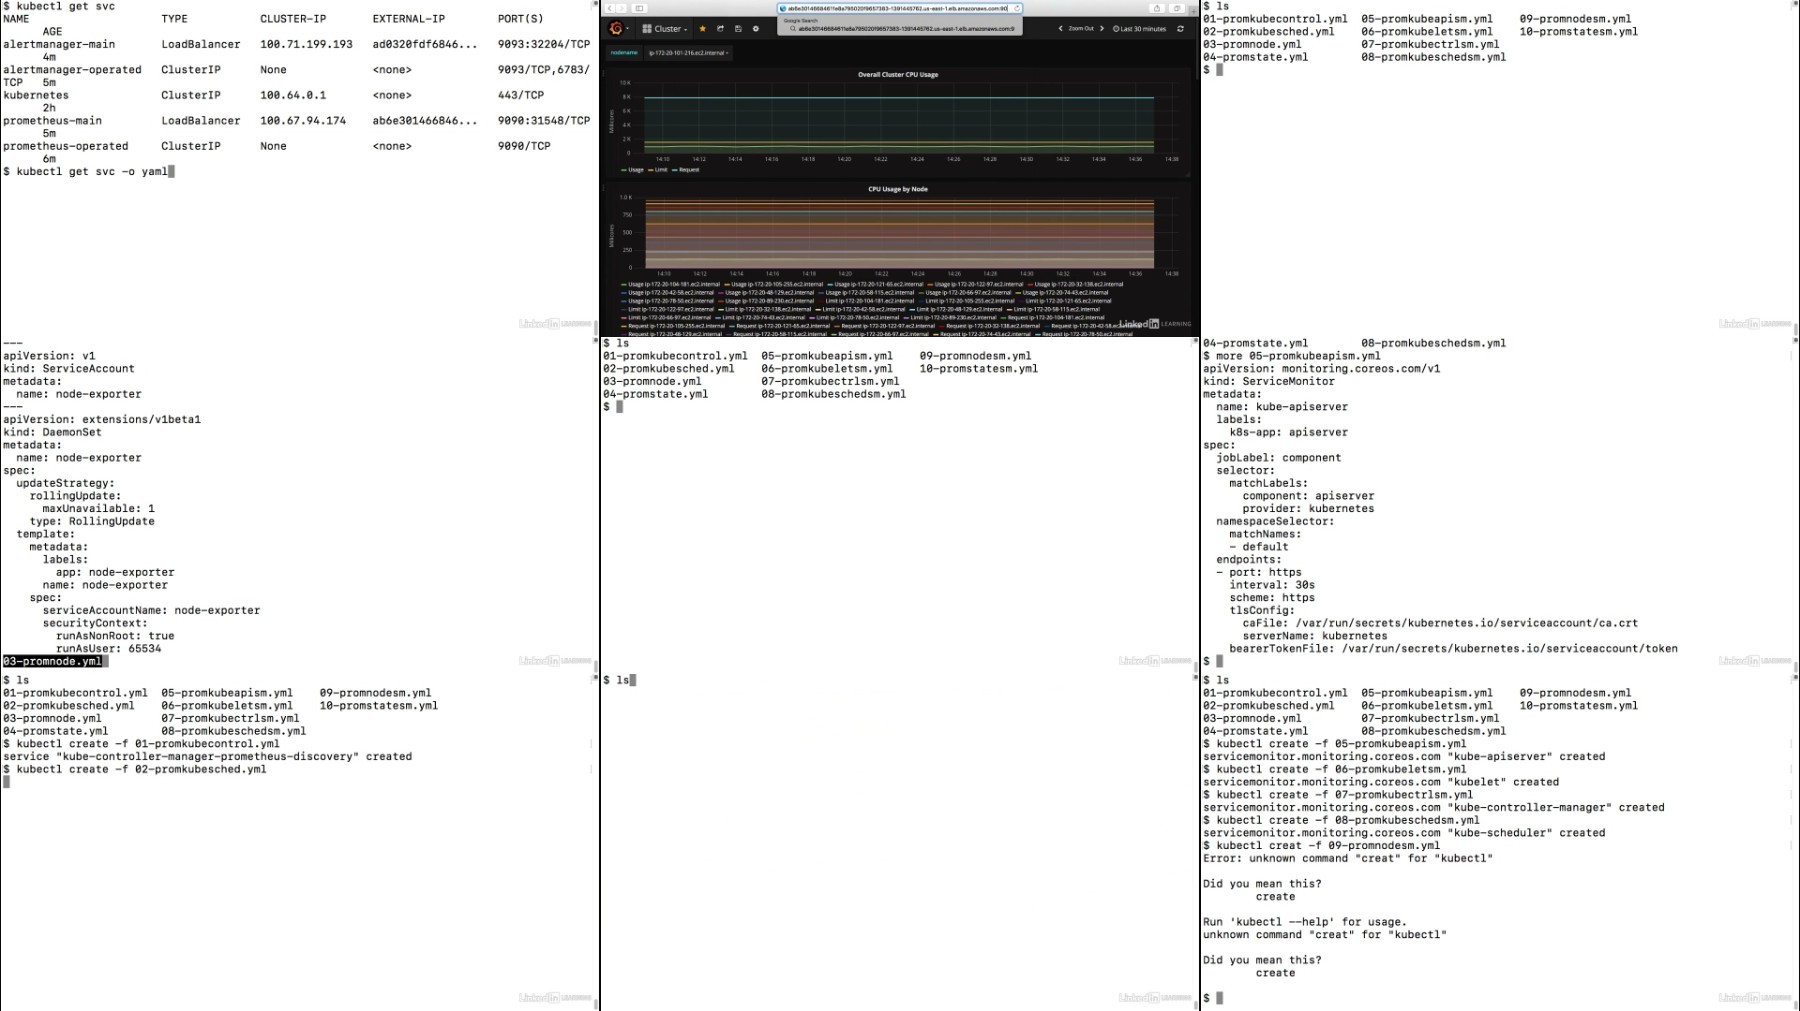The width and height of the screenshot is (1800, 1011).
Task: Save the Grafana dashboard
Action: pyautogui.click(x=738, y=29)
